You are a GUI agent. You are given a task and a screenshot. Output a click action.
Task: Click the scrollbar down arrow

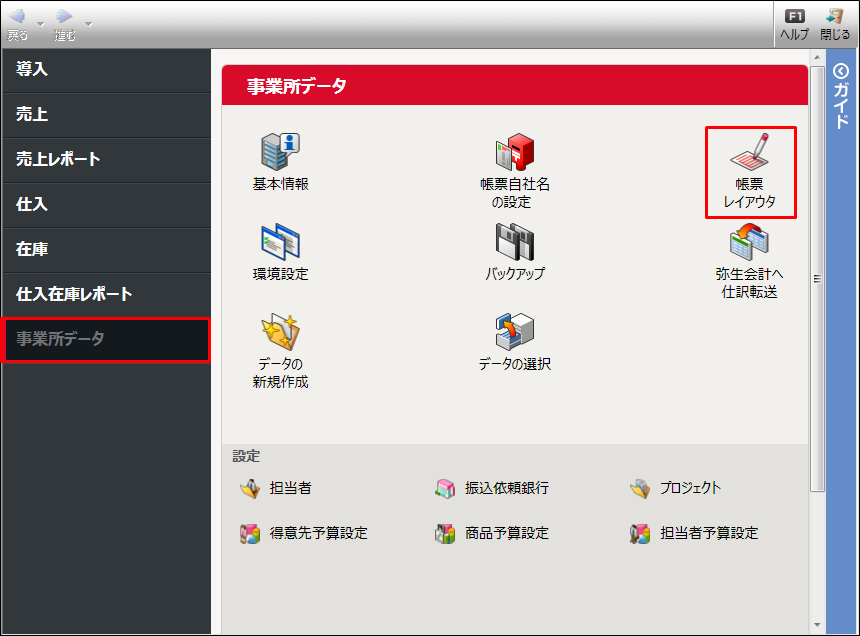tap(817, 624)
